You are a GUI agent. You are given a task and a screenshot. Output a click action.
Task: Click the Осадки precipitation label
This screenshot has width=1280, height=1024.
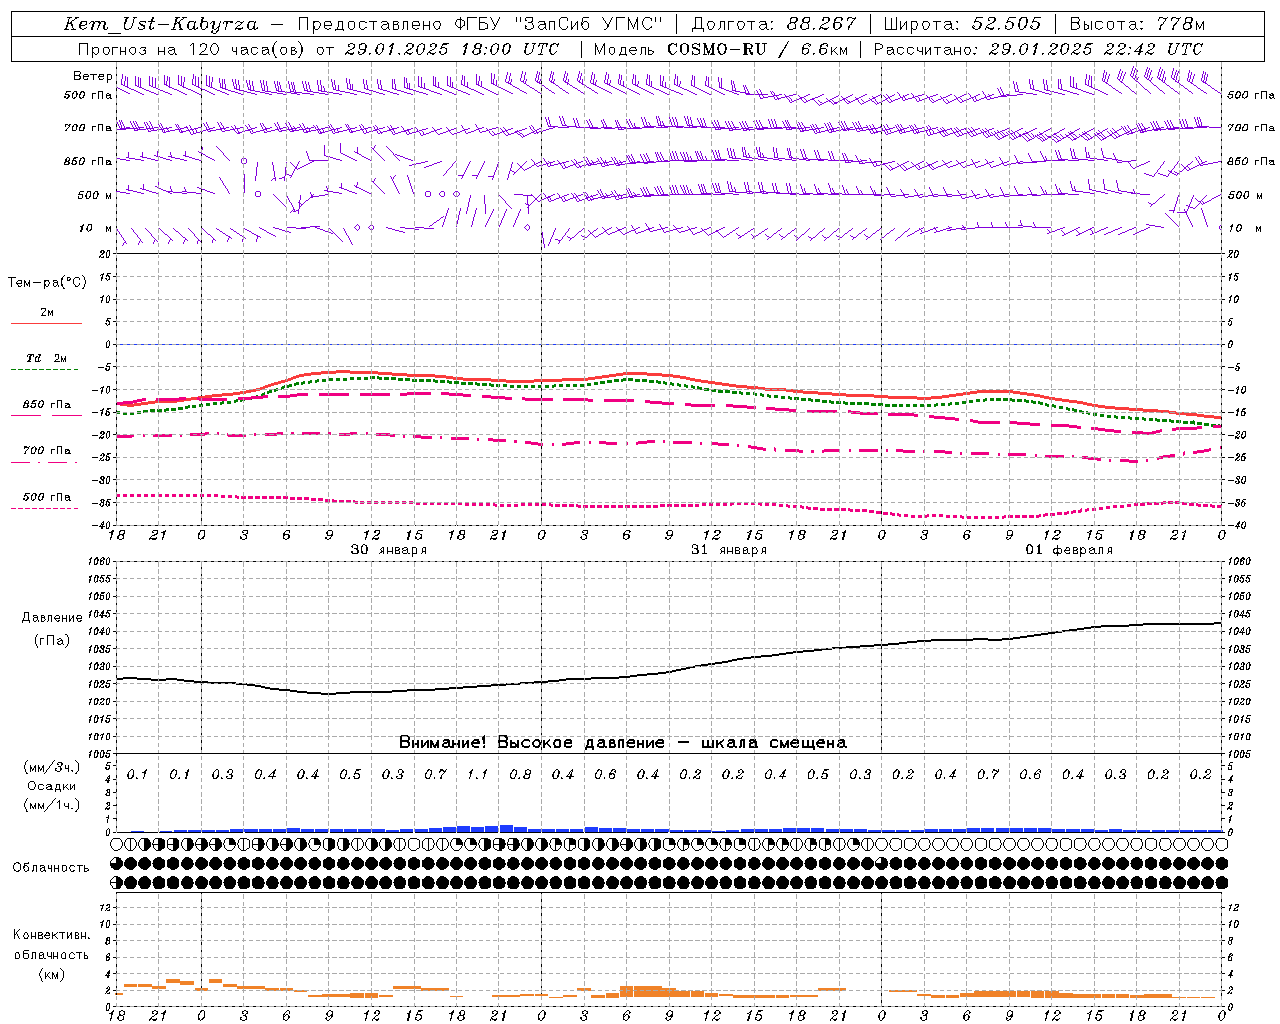[x=51, y=786]
